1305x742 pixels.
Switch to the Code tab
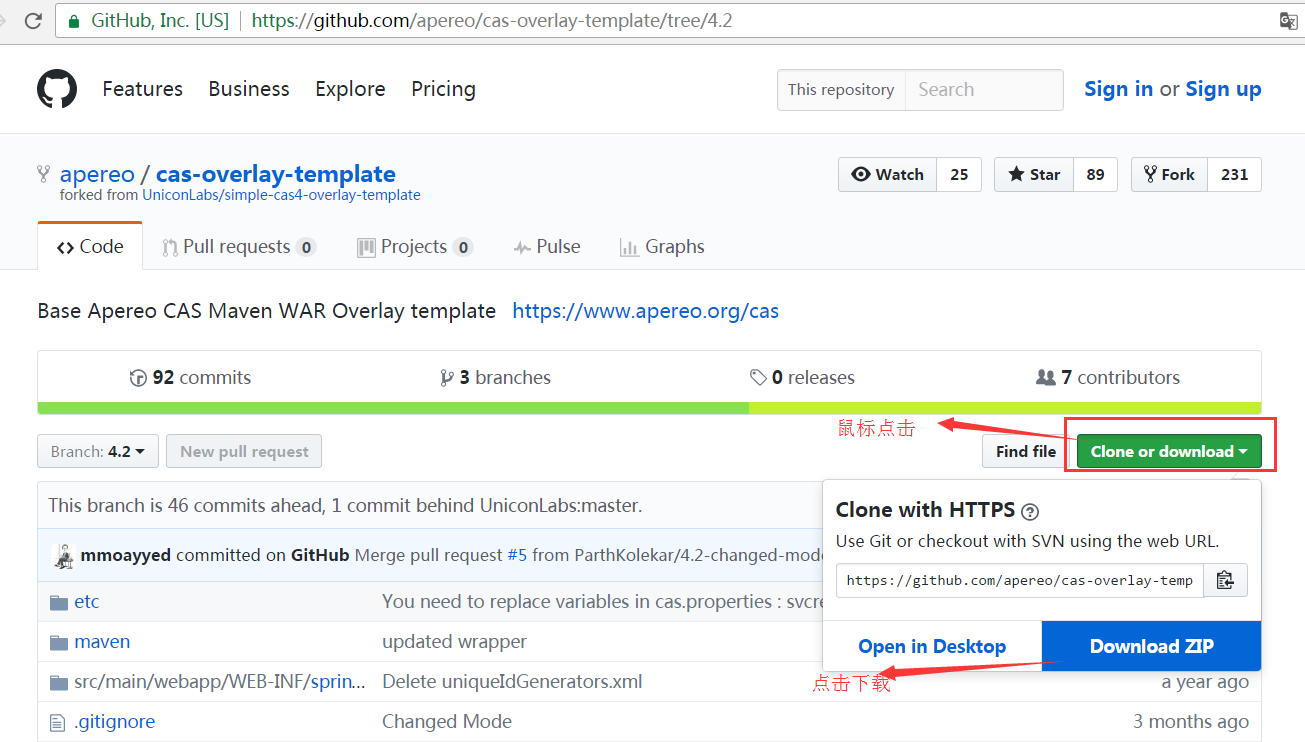click(90, 247)
